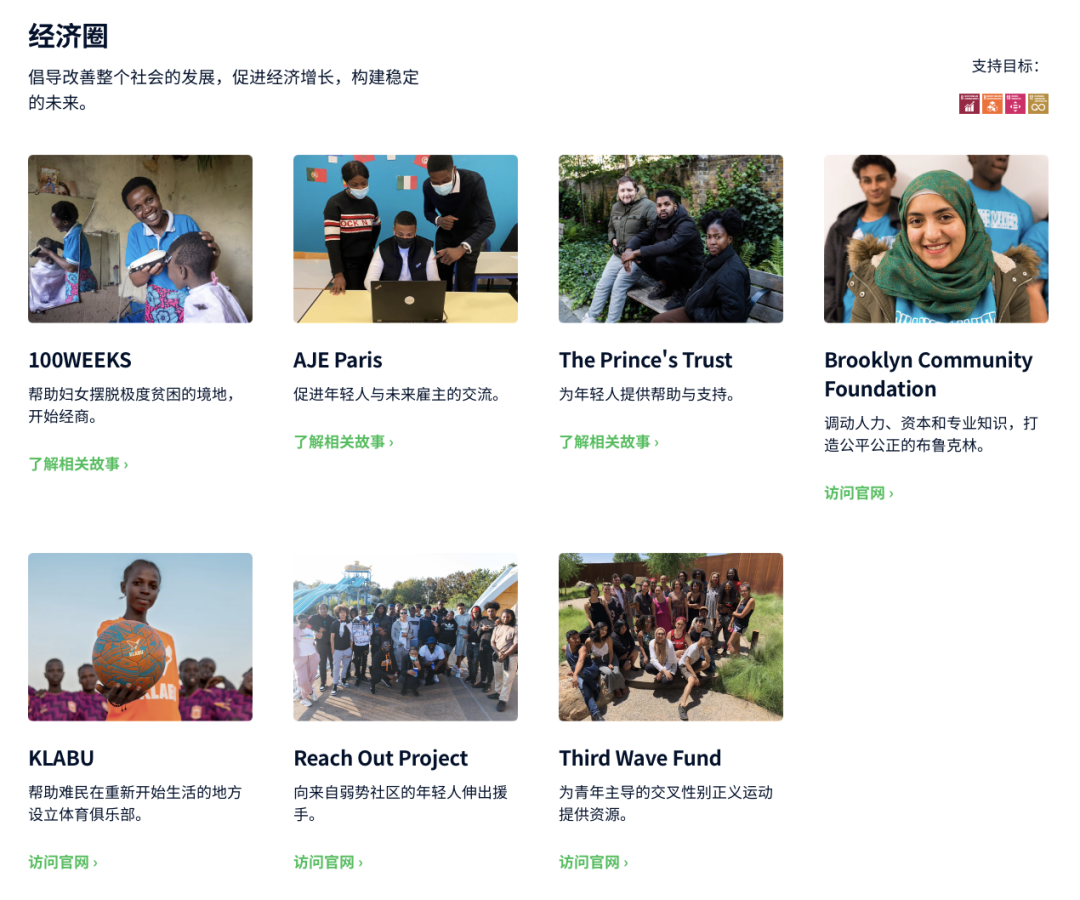
Task: Click the KLABU heading text
Action: coord(61,758)
